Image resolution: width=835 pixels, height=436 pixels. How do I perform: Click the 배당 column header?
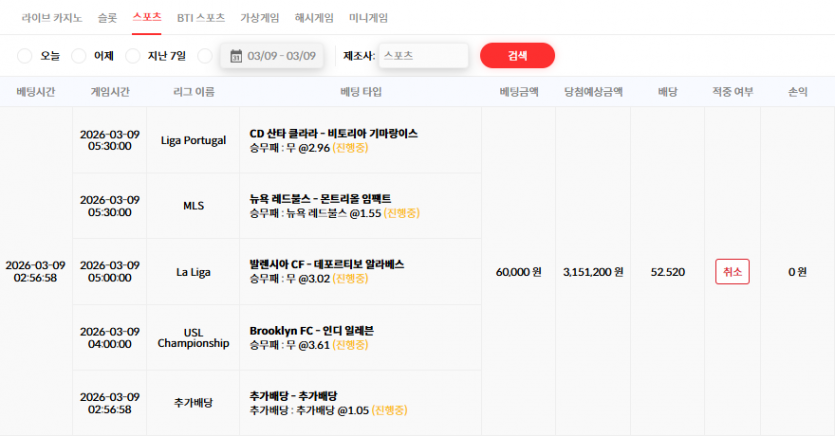tap(667, 92)
